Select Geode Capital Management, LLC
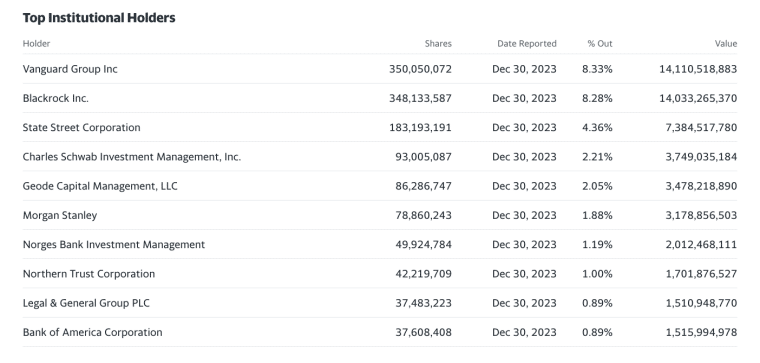This screenshot has width=760, height=363. (x=100, y=186)
